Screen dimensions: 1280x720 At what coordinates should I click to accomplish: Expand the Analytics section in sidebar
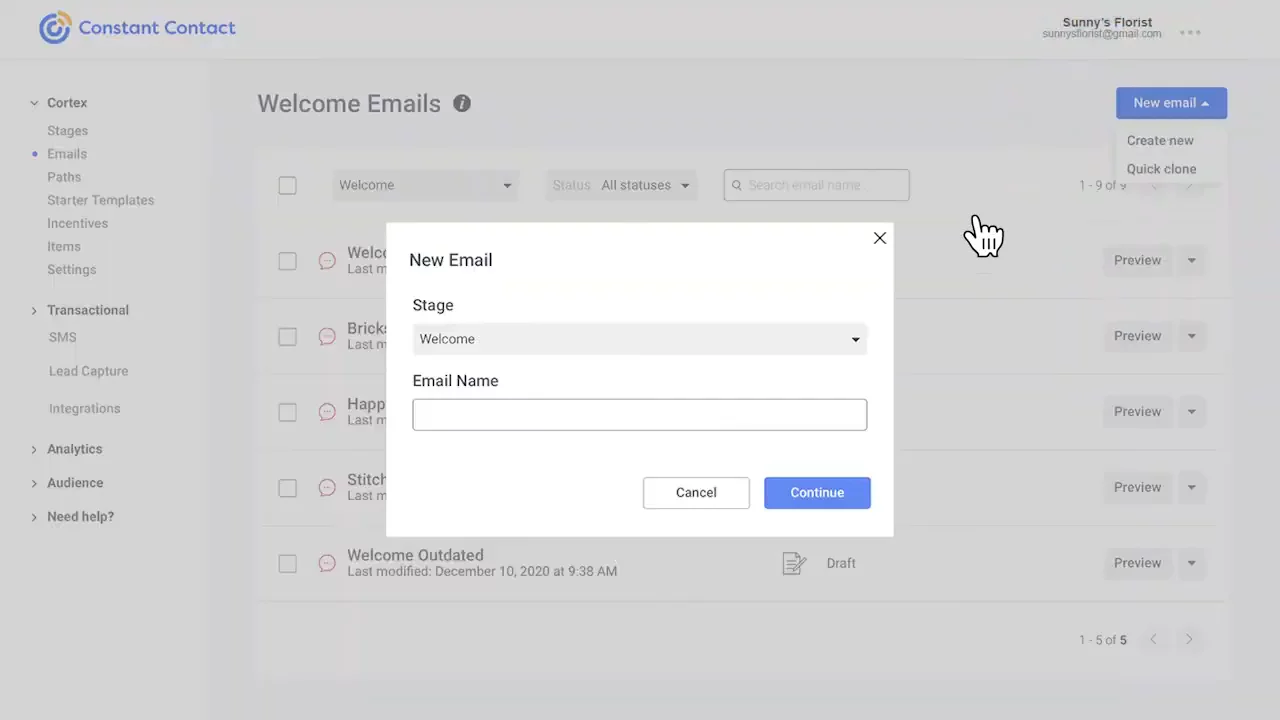[74, 449]
